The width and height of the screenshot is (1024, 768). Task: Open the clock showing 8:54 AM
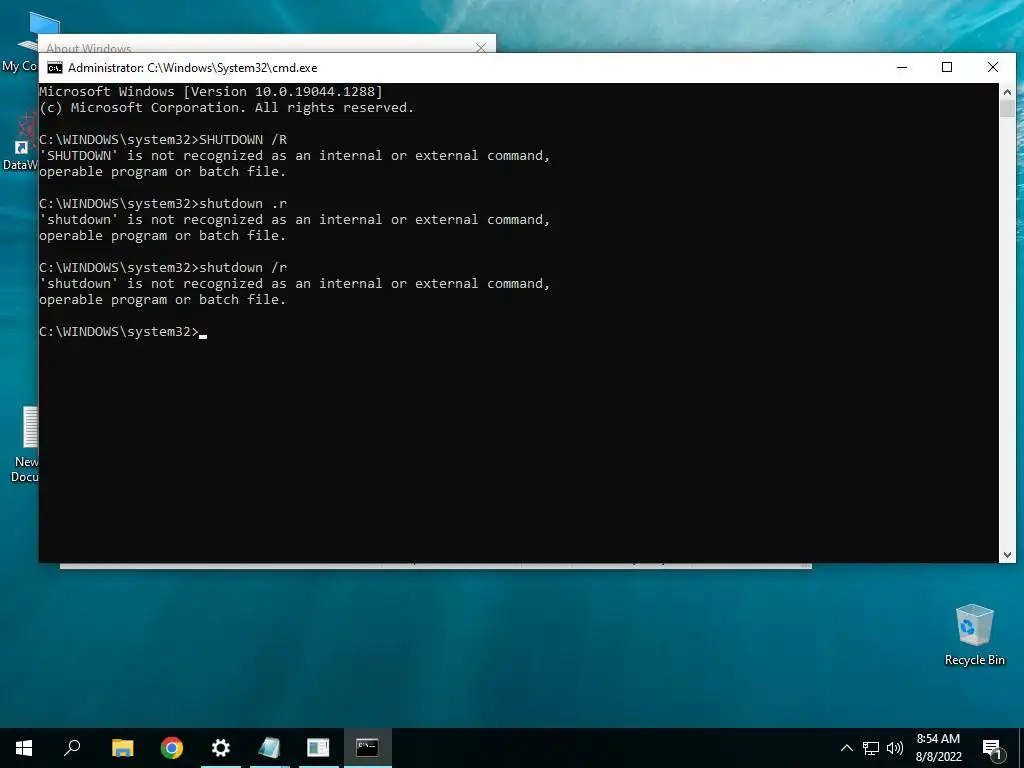(x=938, y=748)
